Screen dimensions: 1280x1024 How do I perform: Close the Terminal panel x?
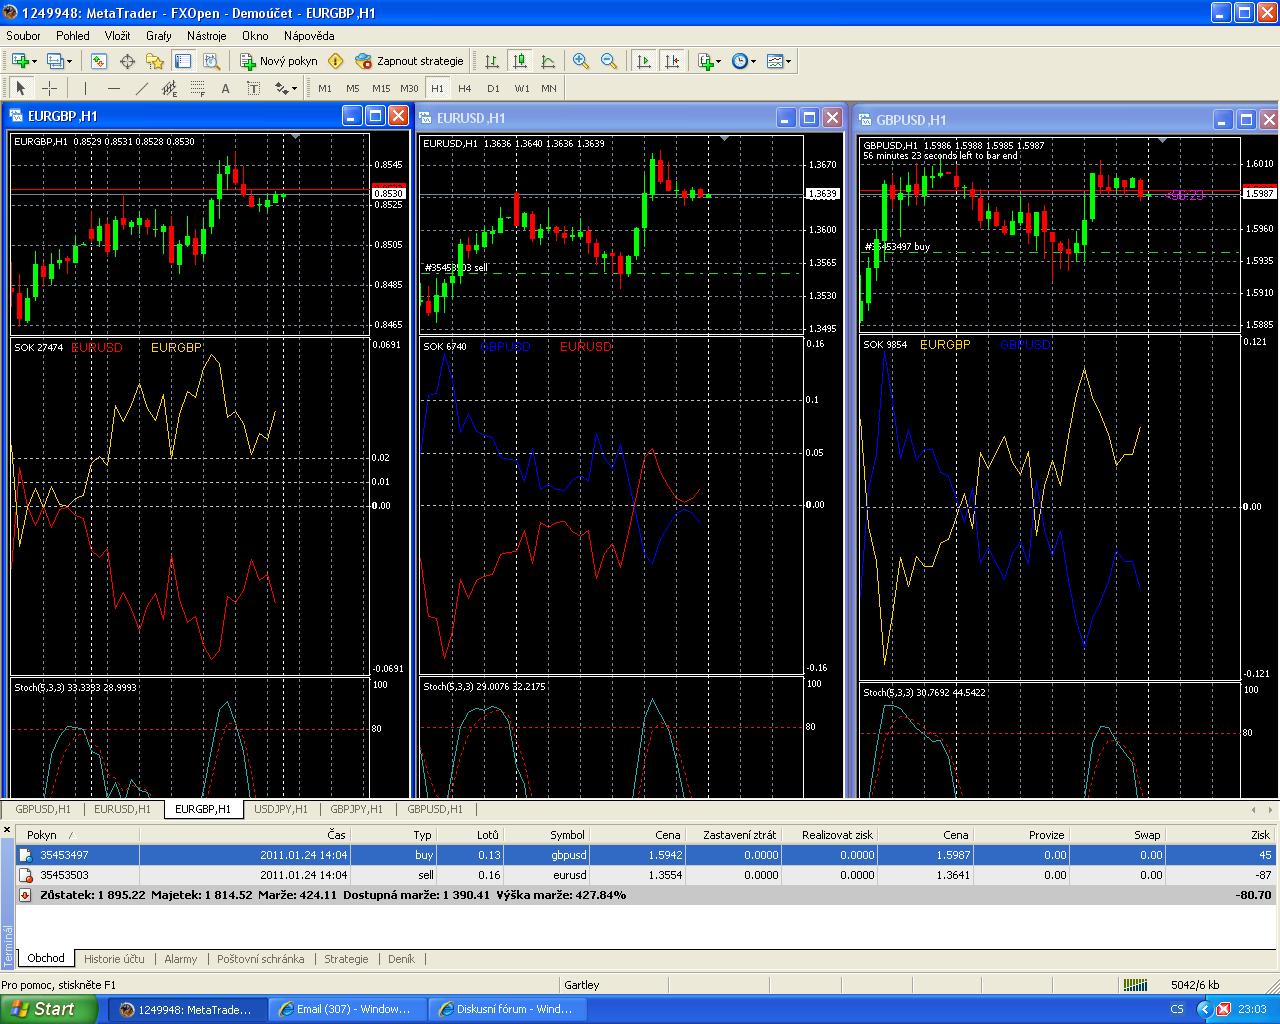pyautogui.click(x=7, y=830)
